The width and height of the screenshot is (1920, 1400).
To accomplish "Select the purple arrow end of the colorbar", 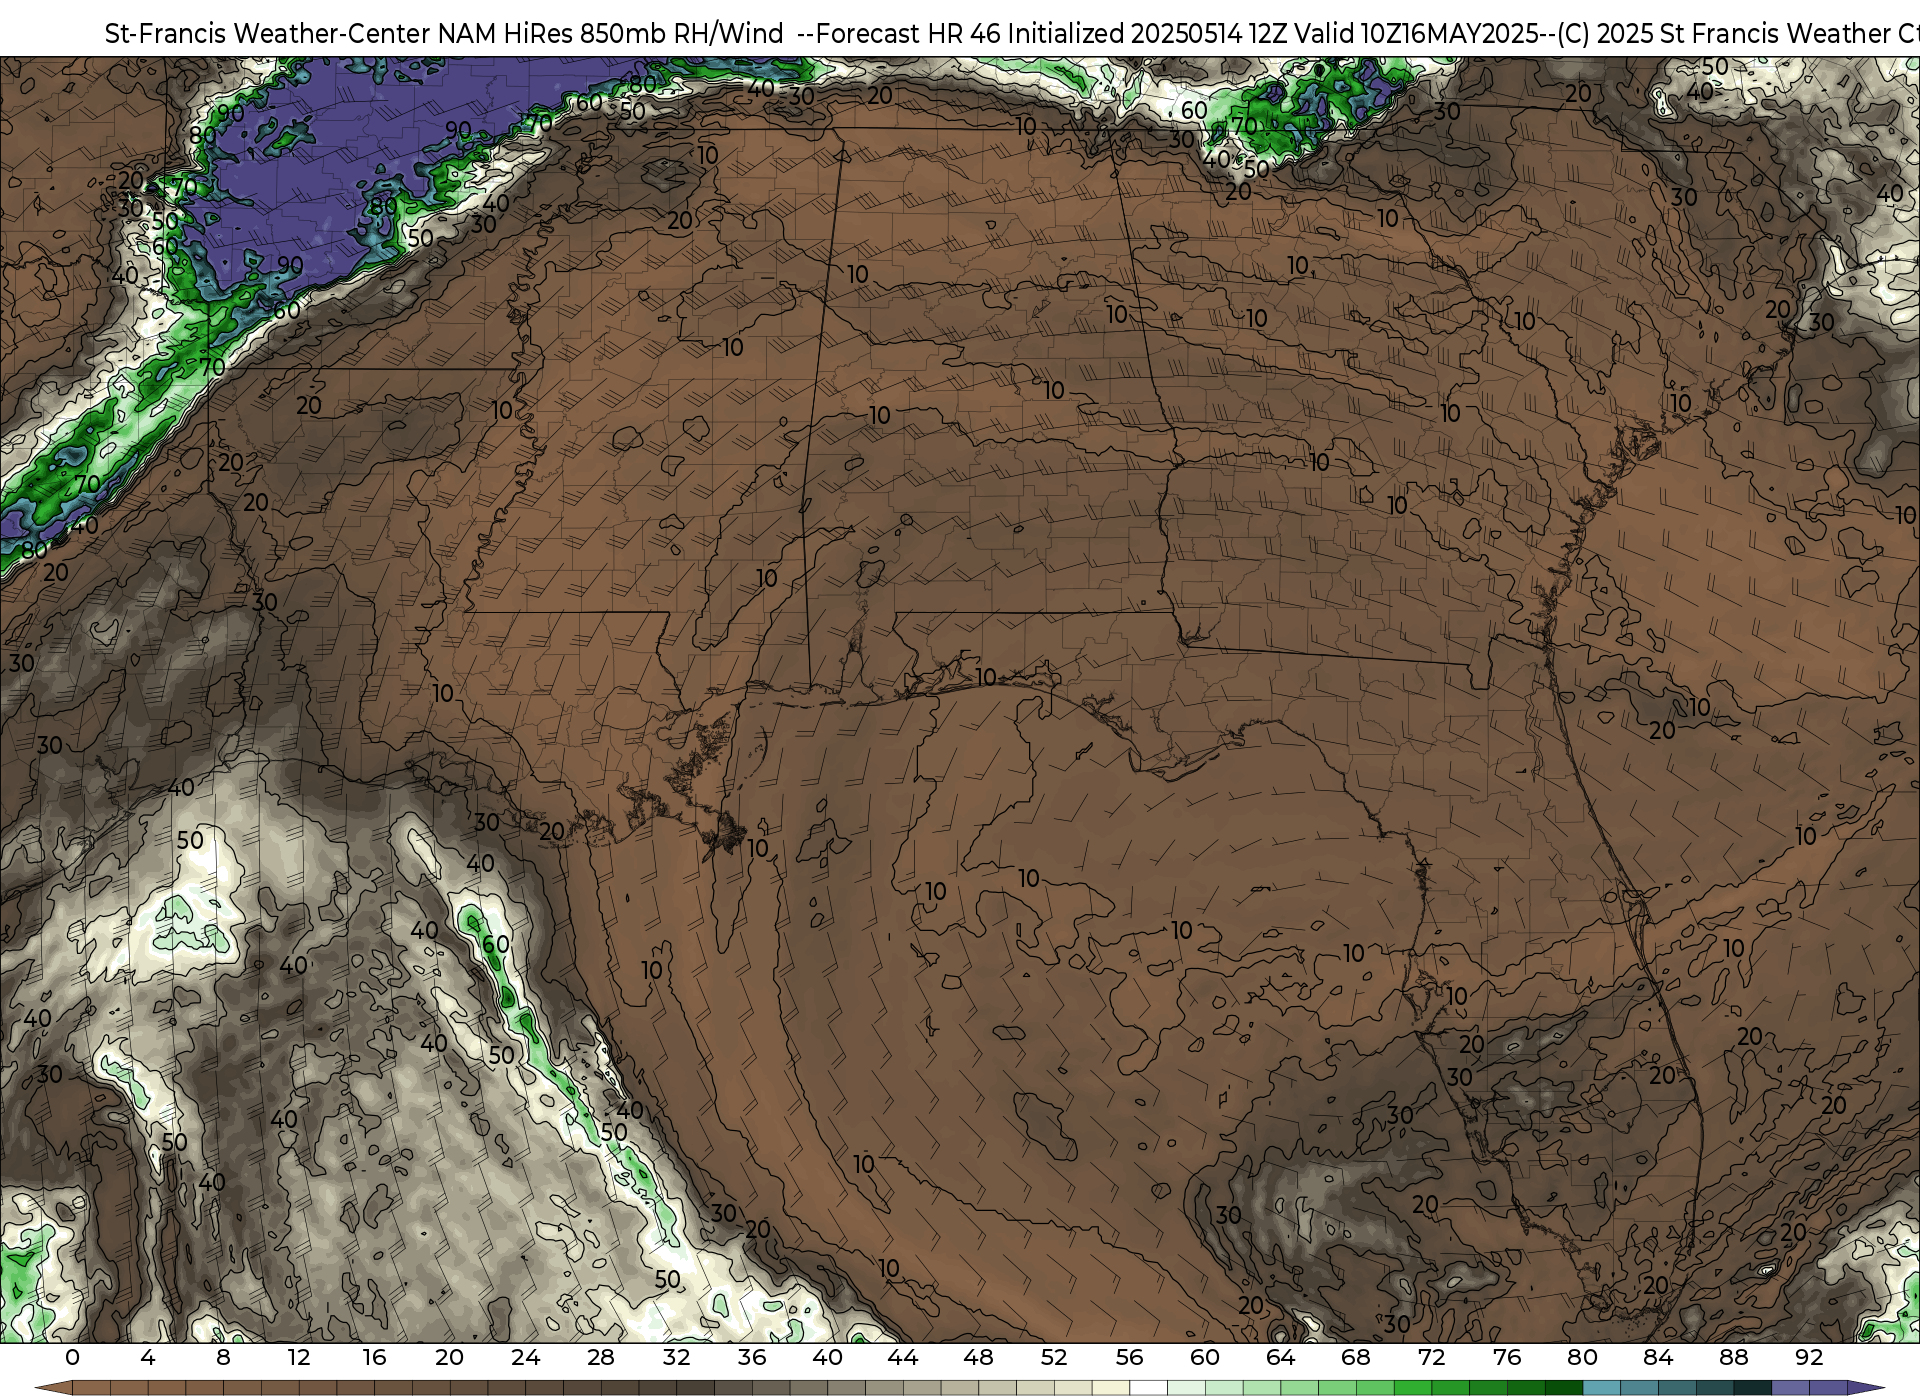I will (1865, 1388).
